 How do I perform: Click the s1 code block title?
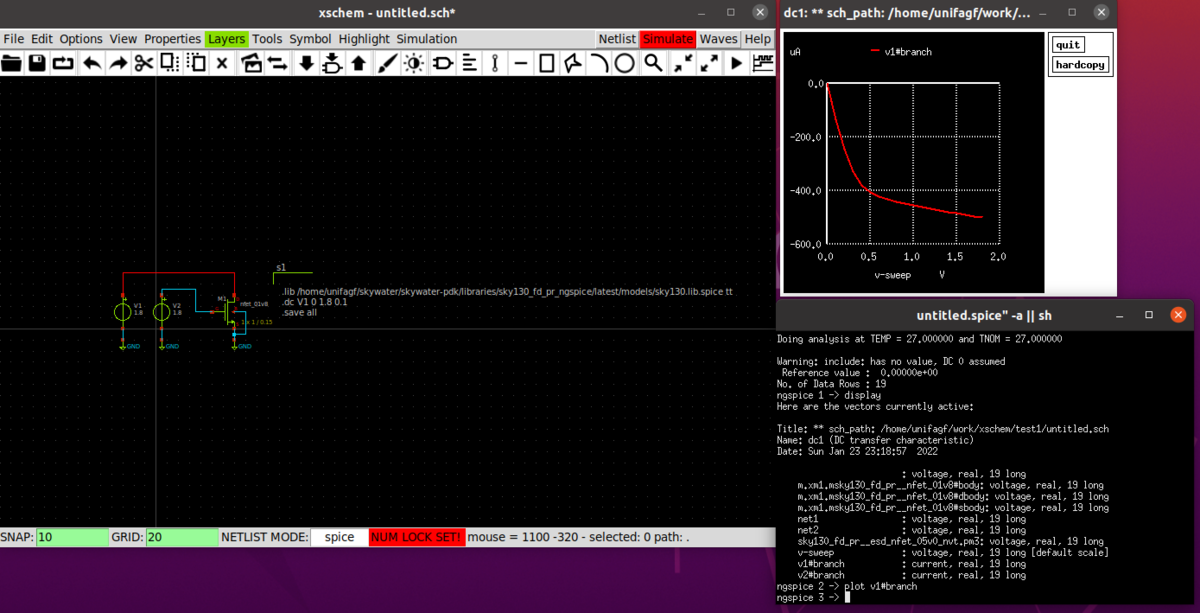(x=280, y=268)
